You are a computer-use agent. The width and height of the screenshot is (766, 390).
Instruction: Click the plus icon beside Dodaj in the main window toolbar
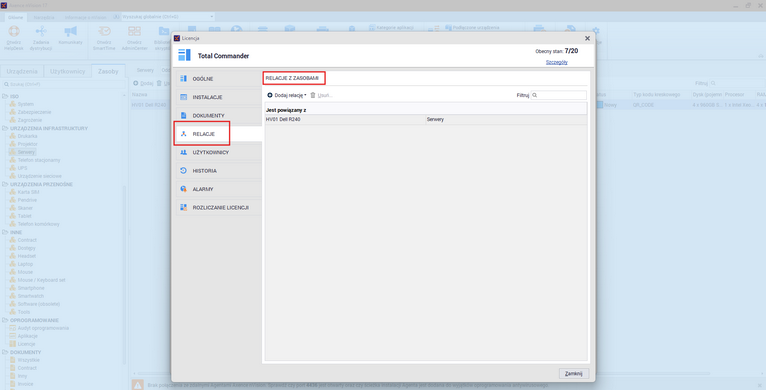(136, 84)
